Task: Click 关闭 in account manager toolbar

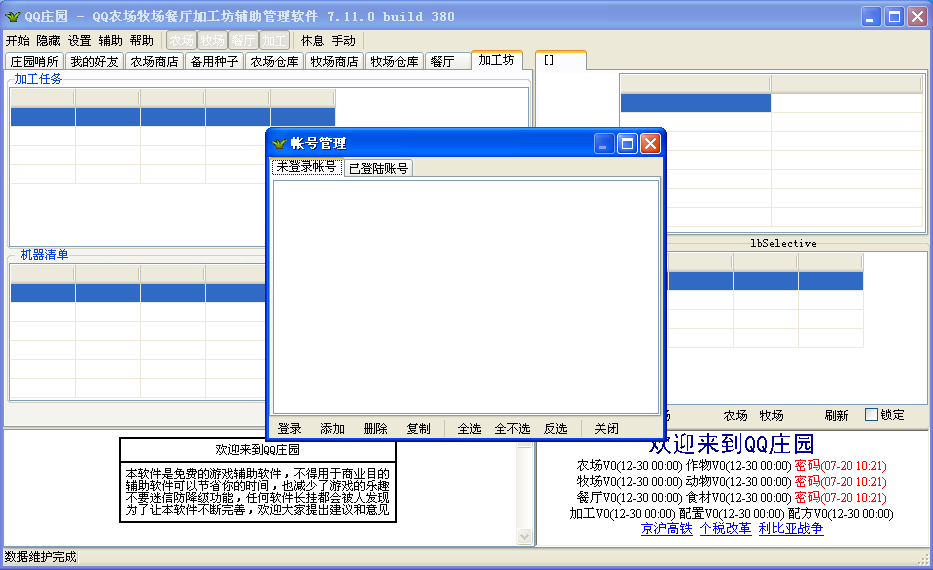Action: 606,428
